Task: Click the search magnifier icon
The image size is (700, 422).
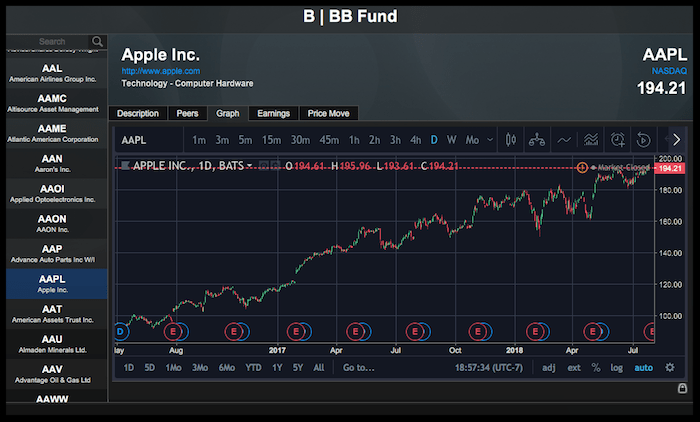Action: [97, 42]
